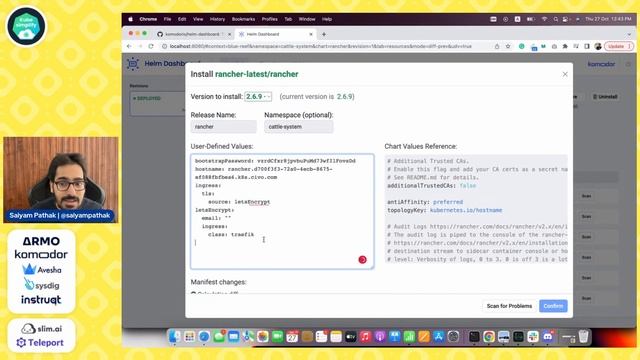Open Music from the dock
This screenshot has height=360, width=640.
365,337
